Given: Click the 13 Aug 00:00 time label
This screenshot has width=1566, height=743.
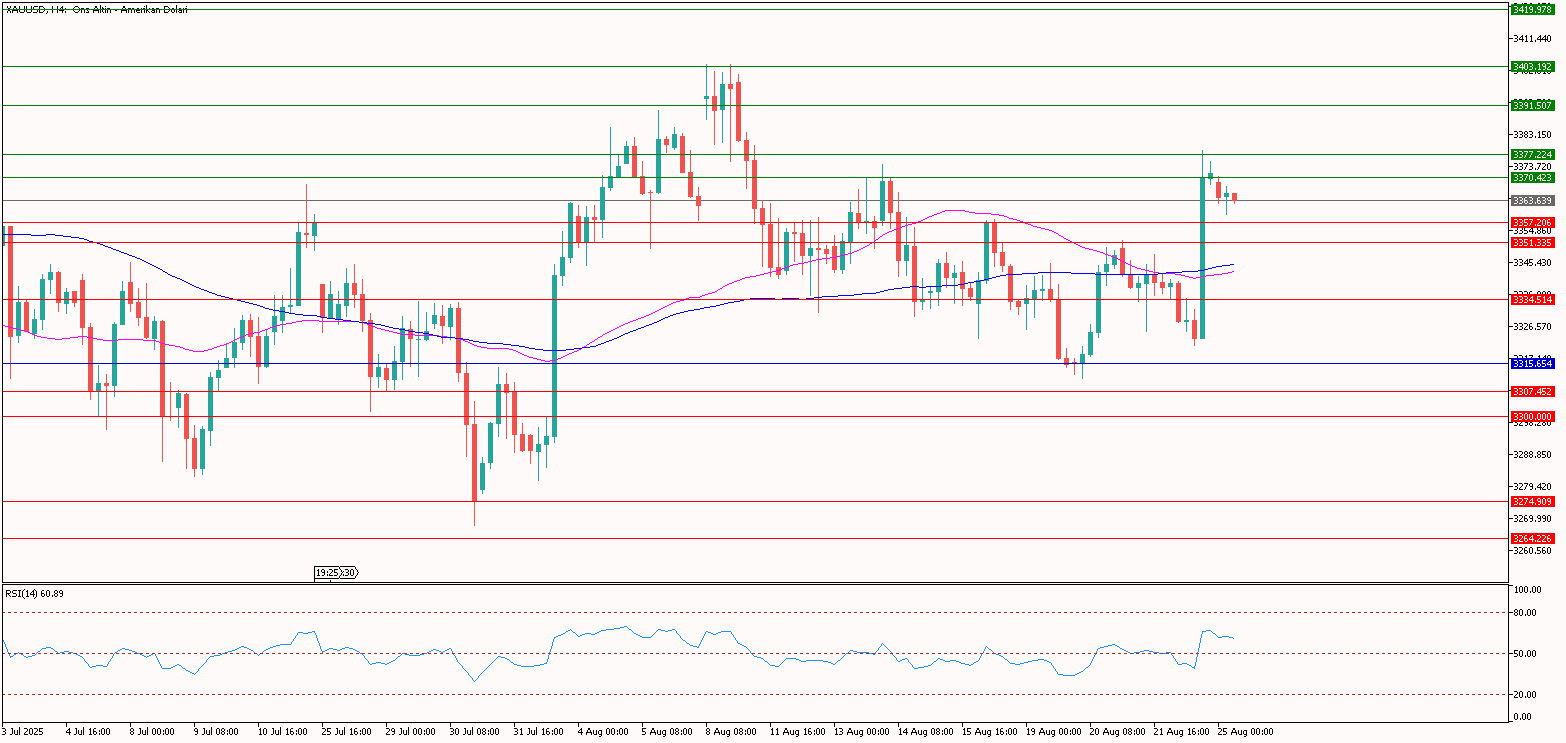Looking at the screenshot, I should click(860, 732).
